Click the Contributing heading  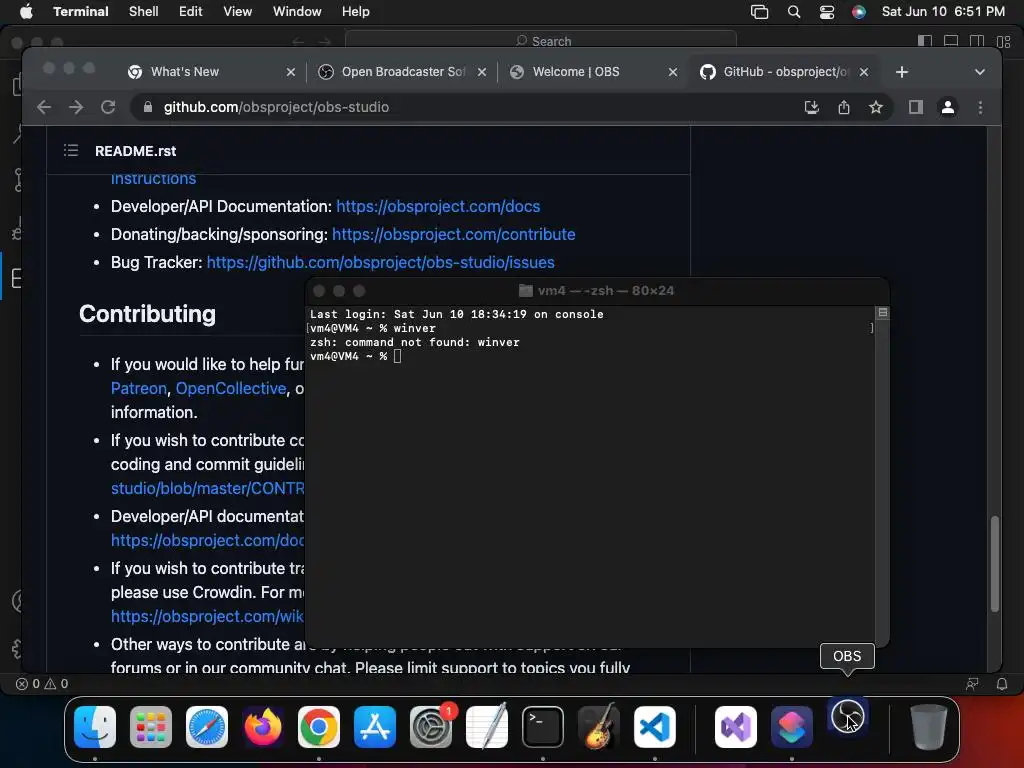click(x=148, y=313)
